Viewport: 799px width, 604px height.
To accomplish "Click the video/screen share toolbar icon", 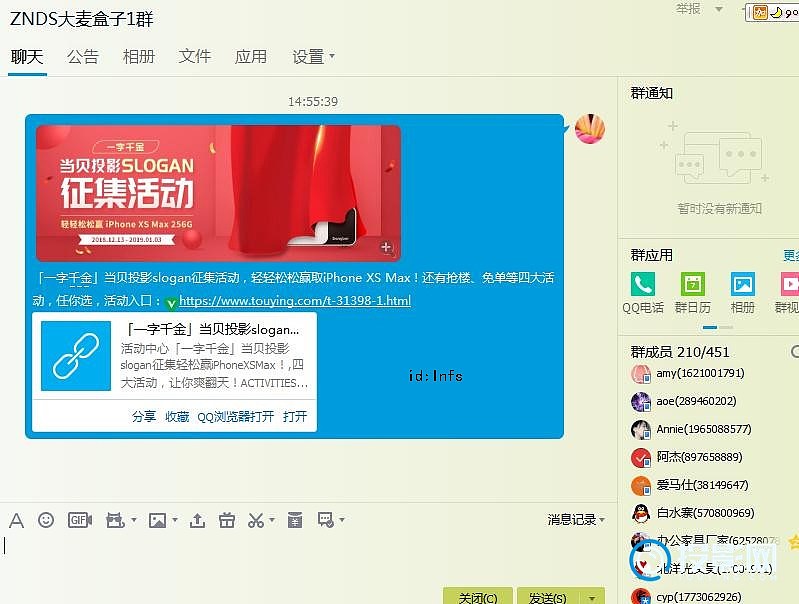I will (115, 520).
